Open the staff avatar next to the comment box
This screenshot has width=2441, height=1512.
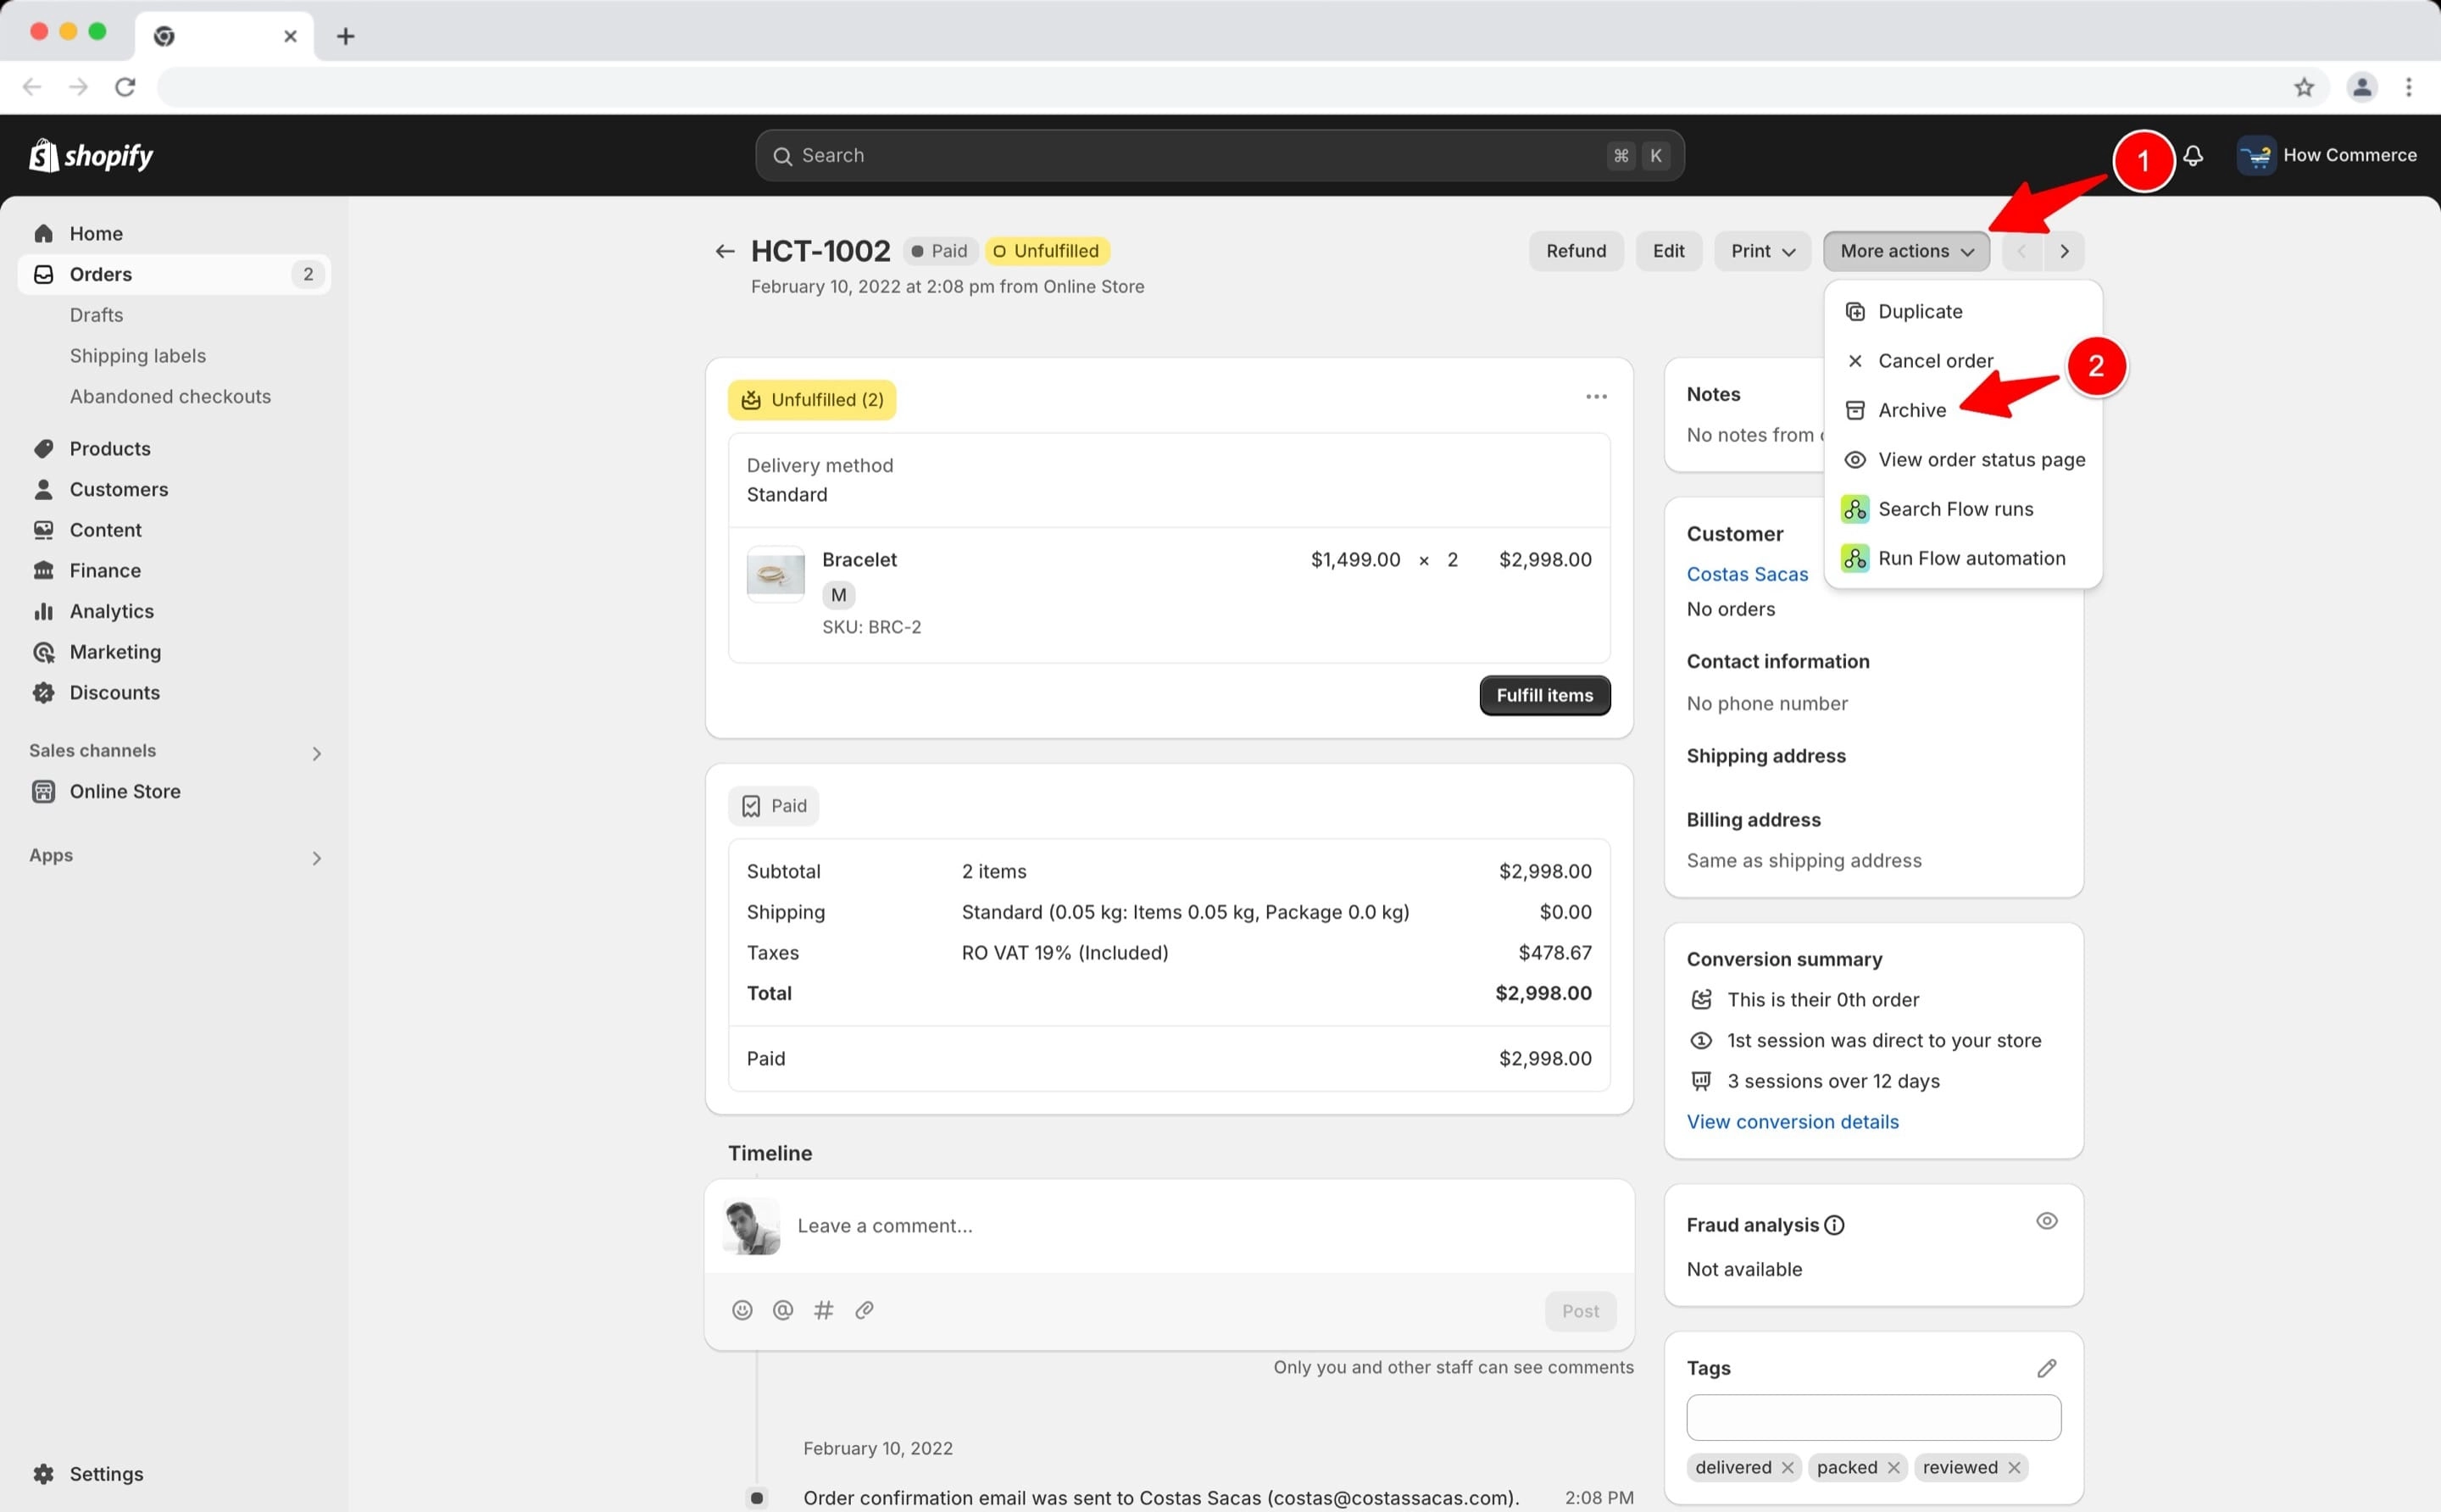click(751, 1226)
